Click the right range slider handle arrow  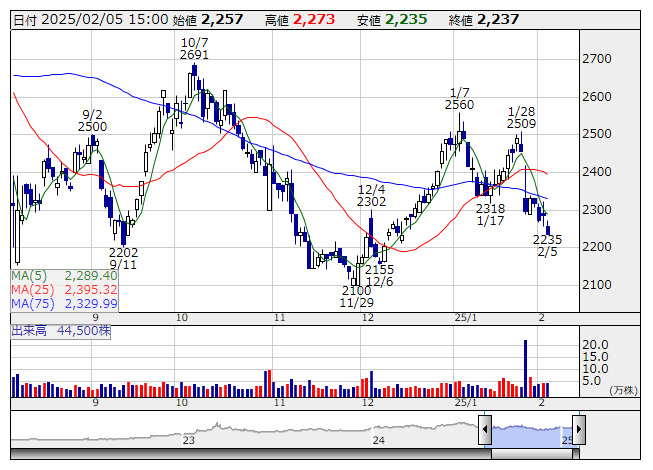point(579,429)
